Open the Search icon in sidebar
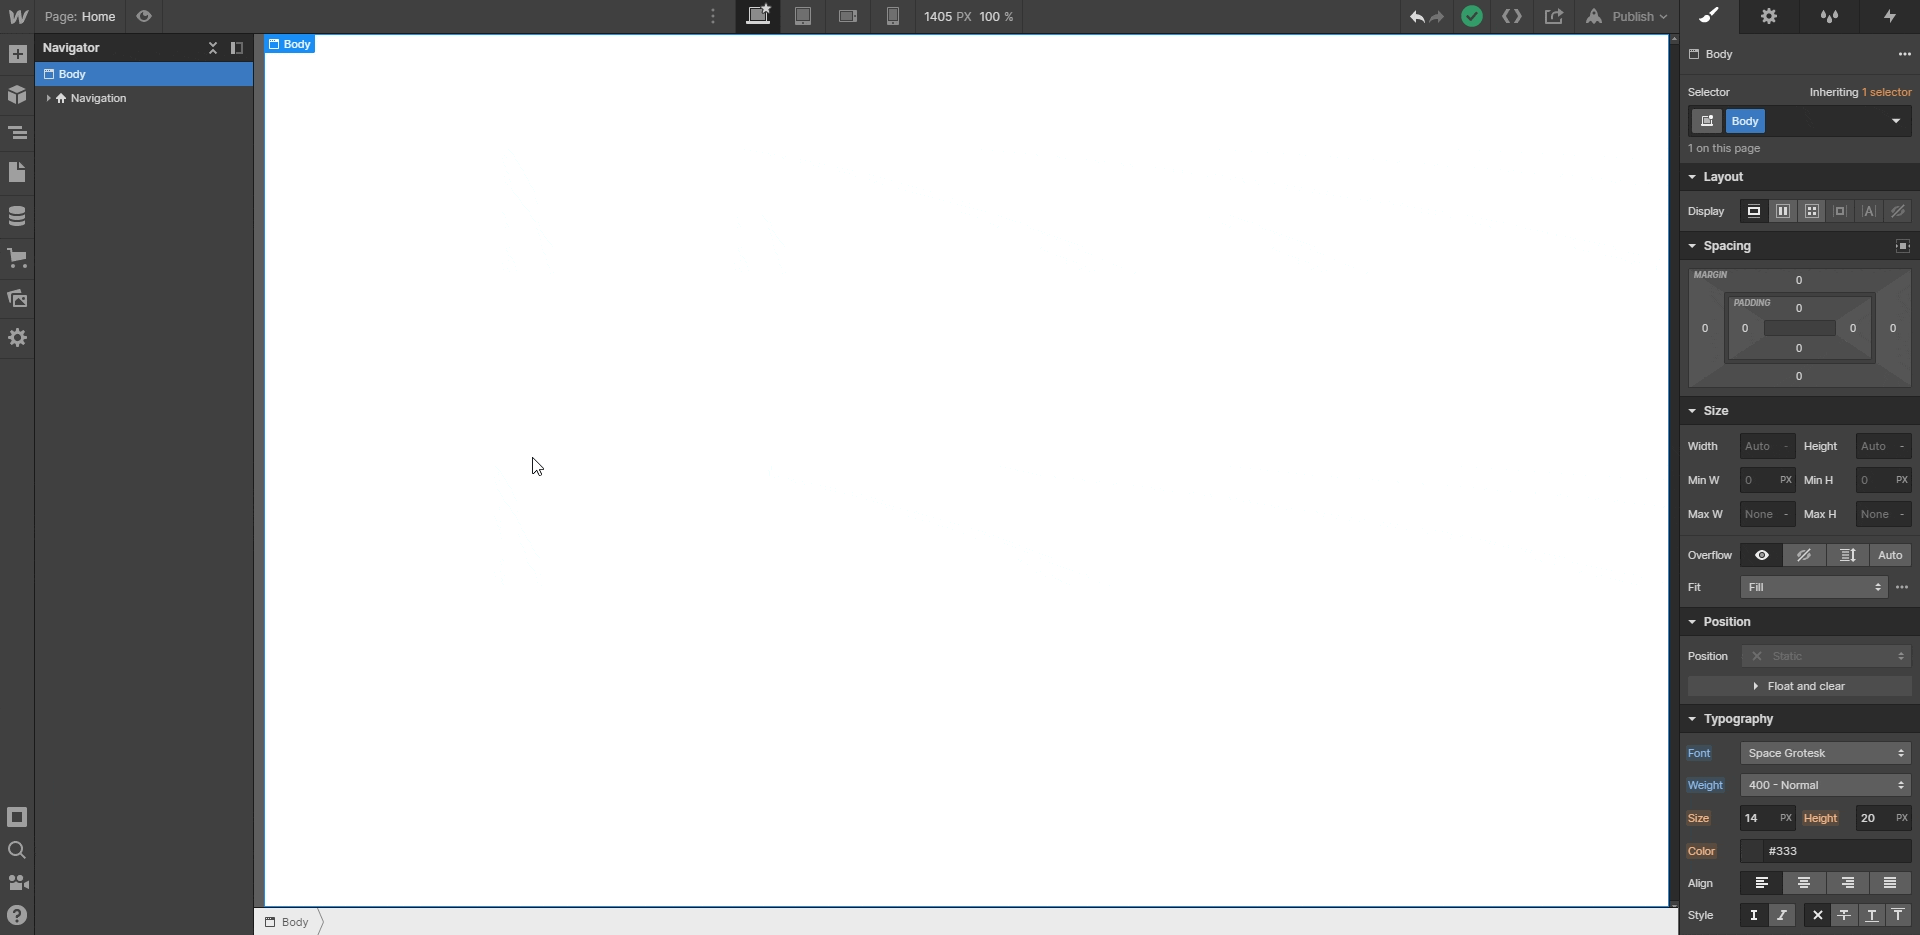This screenshot has width=1920, height=935. [x=17, y=850]
